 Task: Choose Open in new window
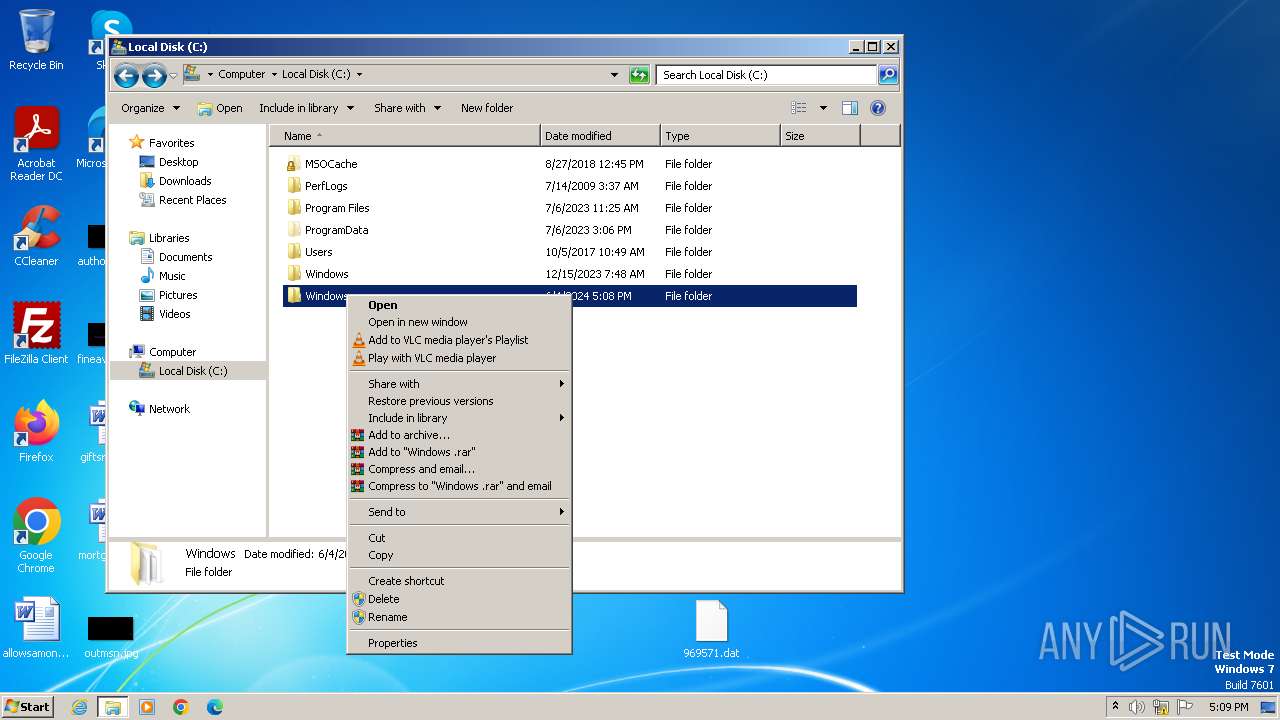[459, 322]
